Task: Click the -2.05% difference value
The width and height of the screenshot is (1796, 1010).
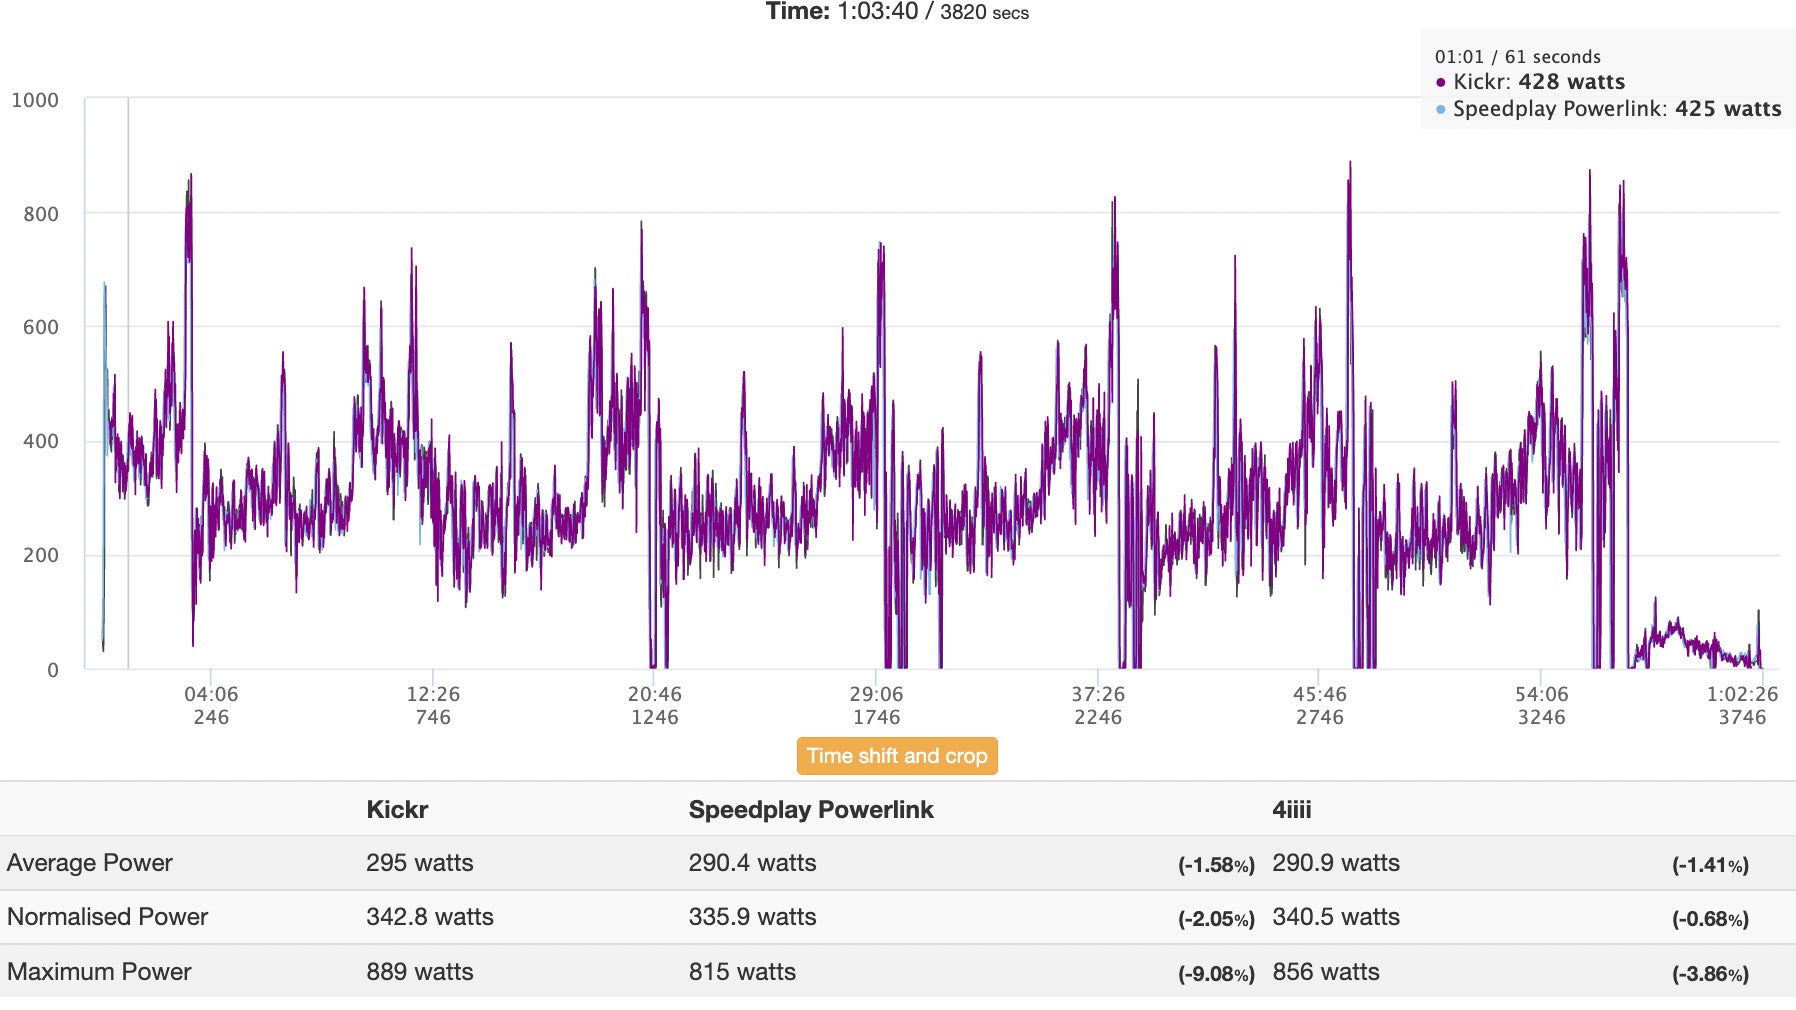Action: [1216, 919]
